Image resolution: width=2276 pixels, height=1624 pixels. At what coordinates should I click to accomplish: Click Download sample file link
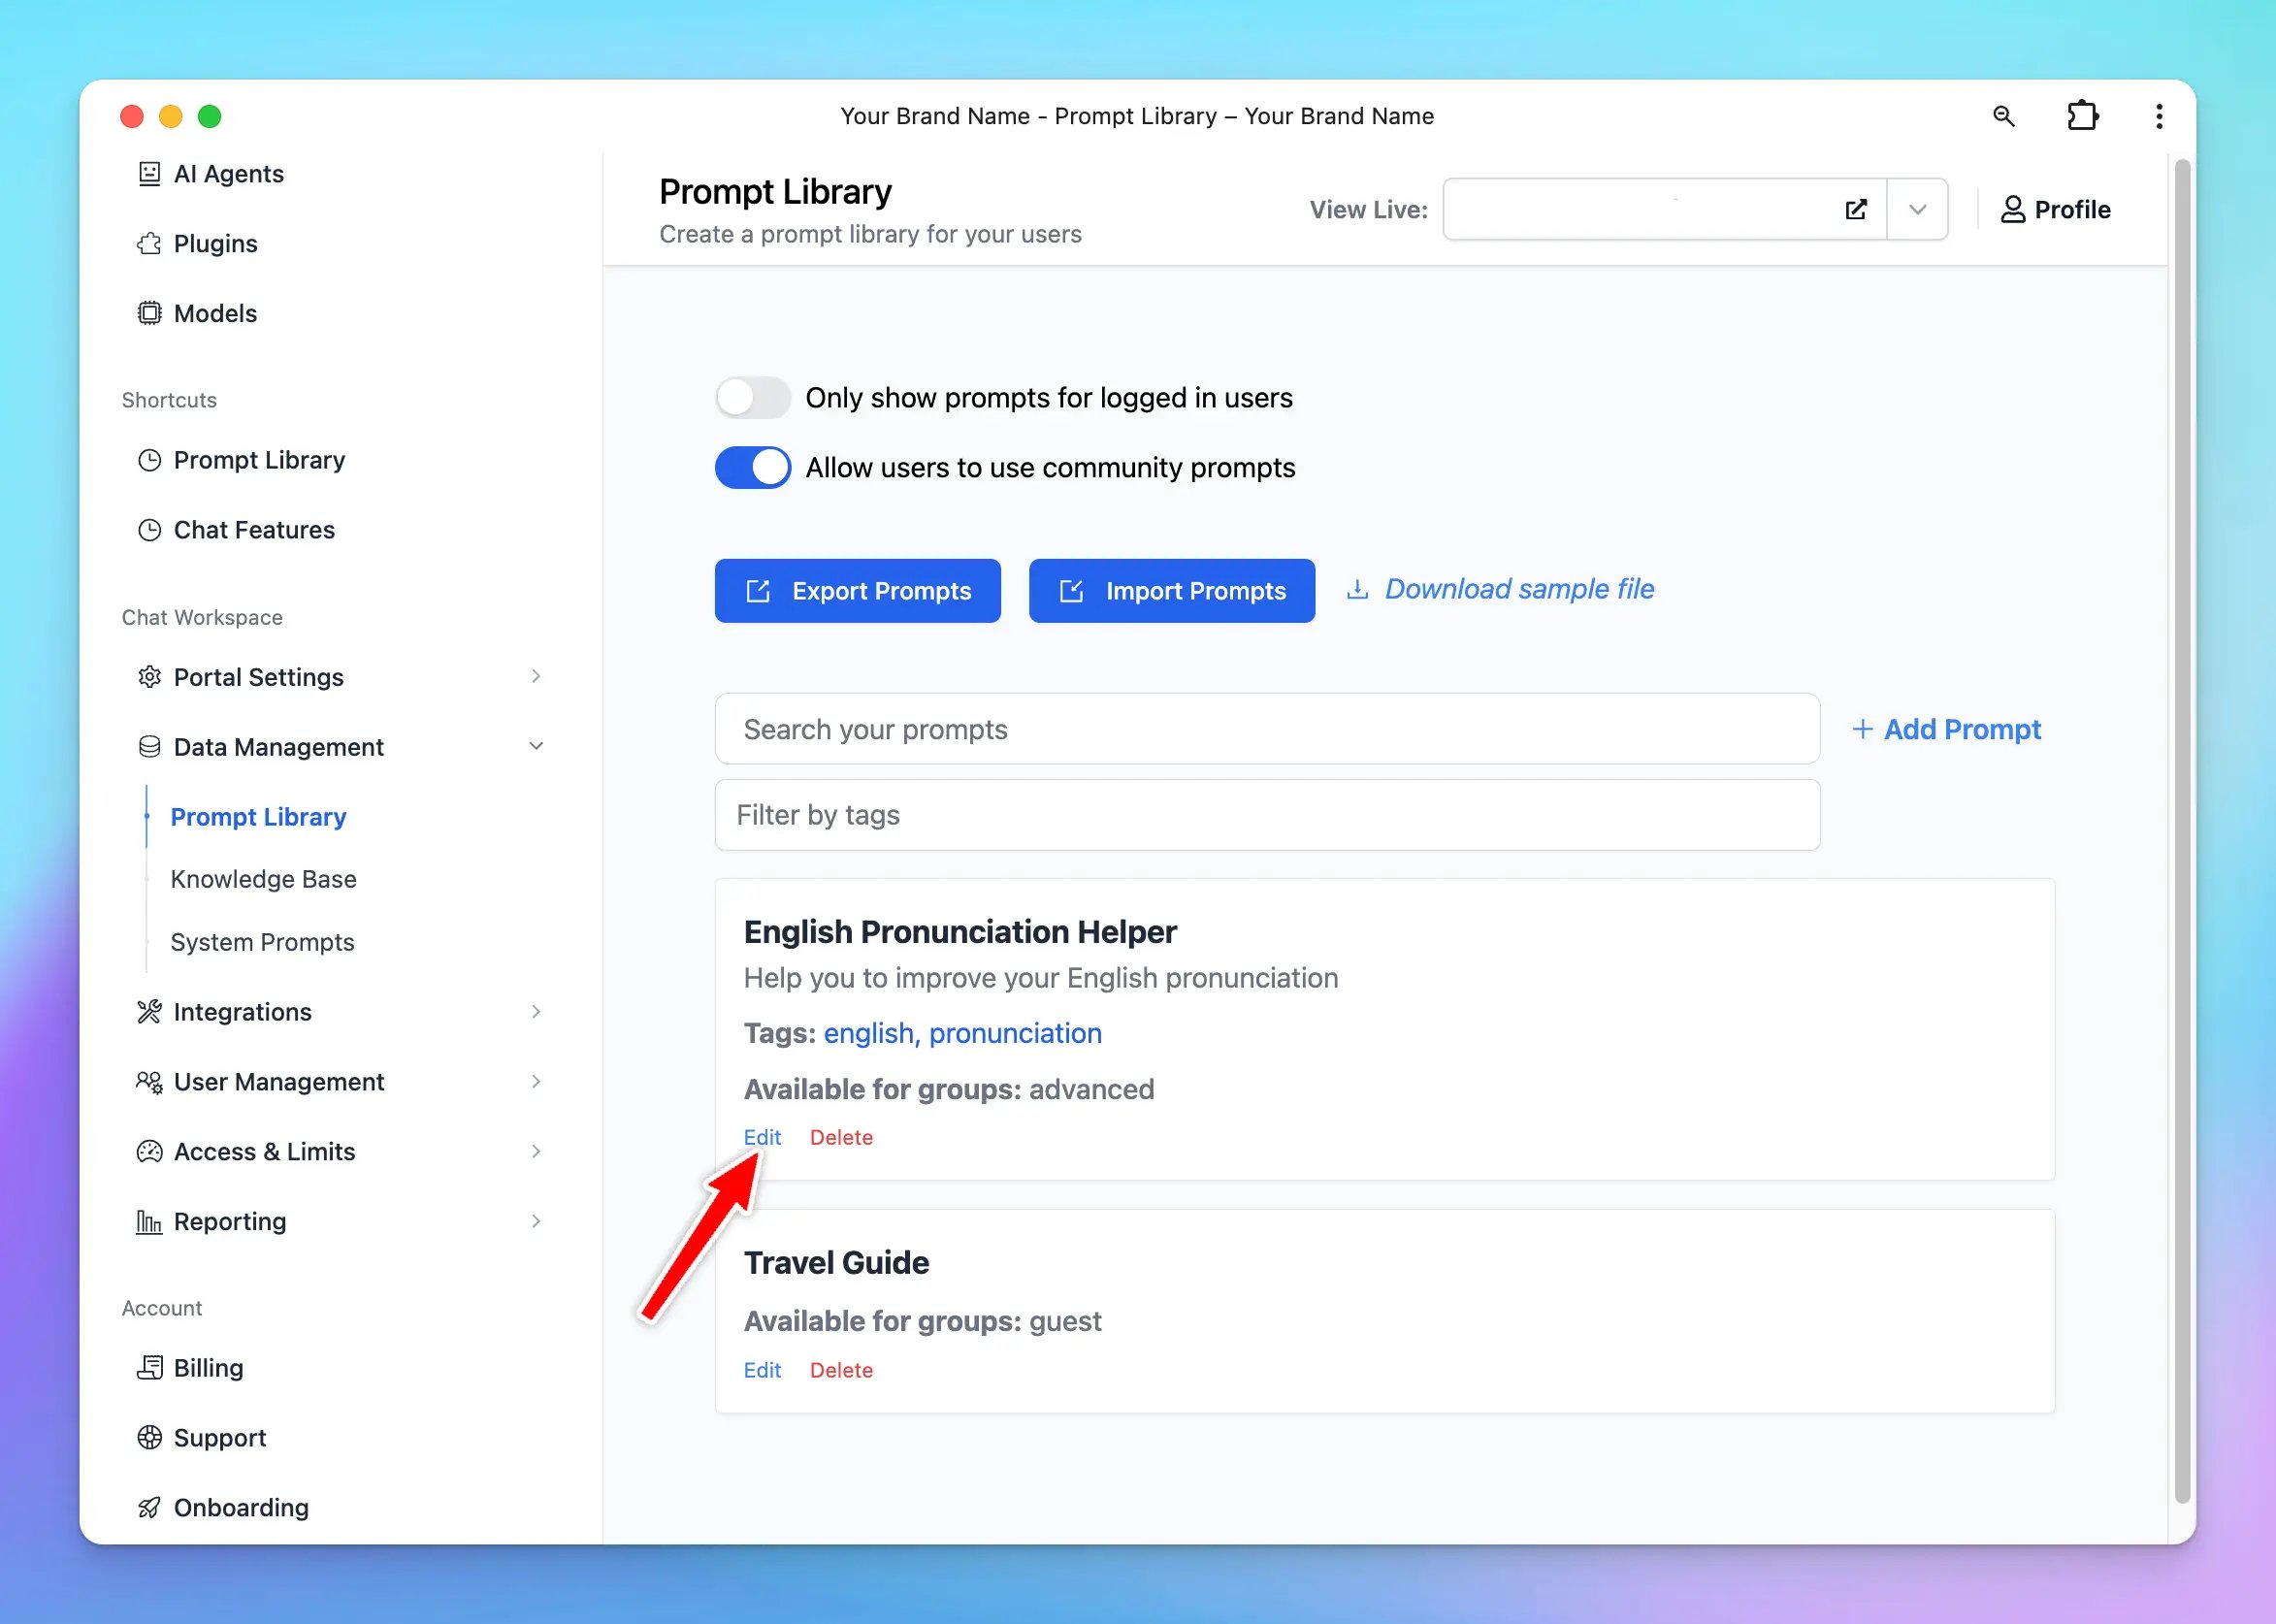pyautogui.click(x=1500, y=589)
